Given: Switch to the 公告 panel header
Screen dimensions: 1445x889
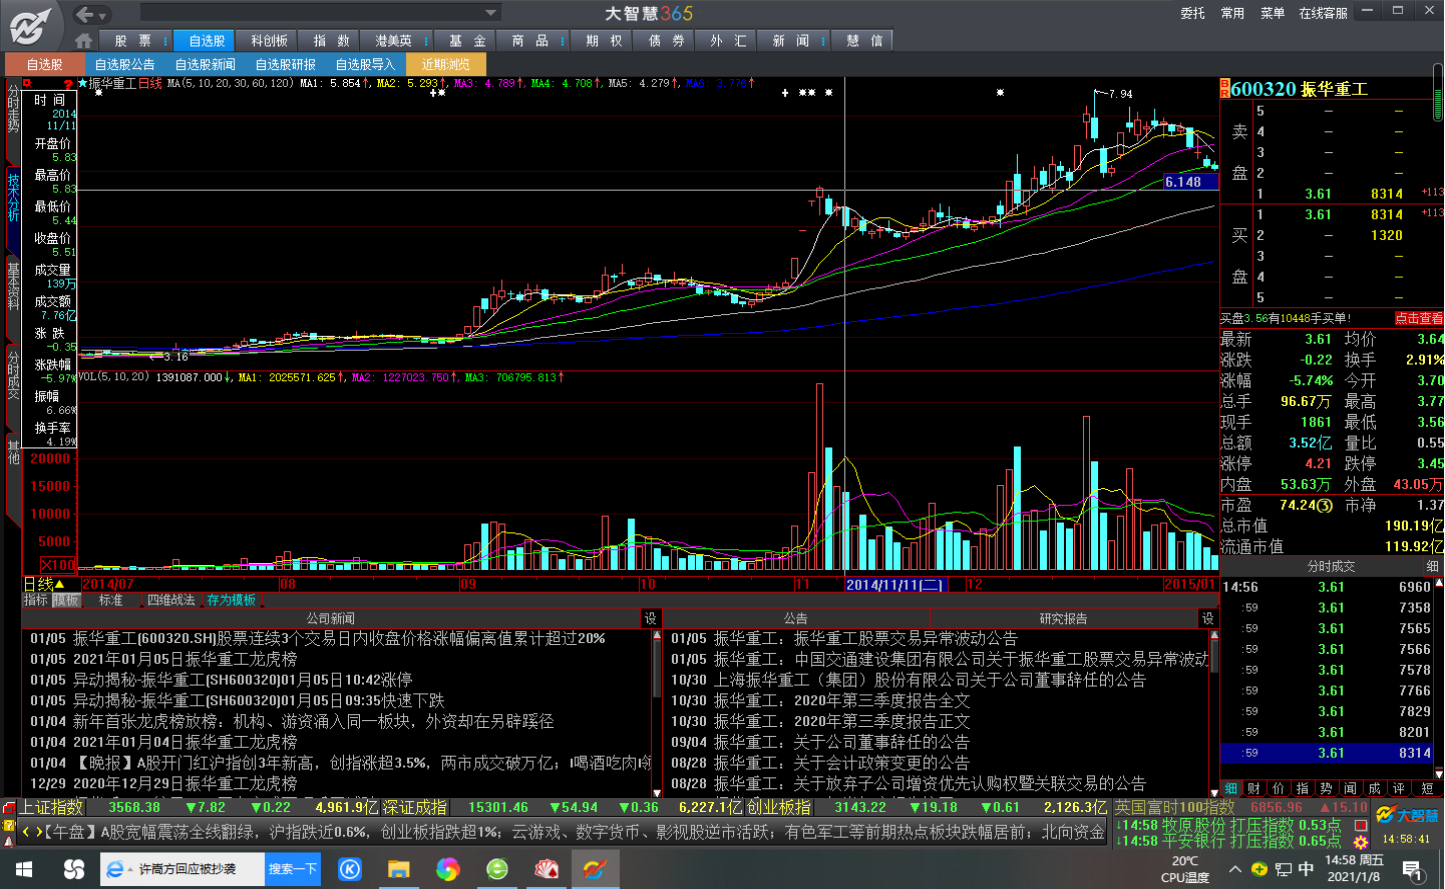Looking at the screenshot, I should click(796, 619).
